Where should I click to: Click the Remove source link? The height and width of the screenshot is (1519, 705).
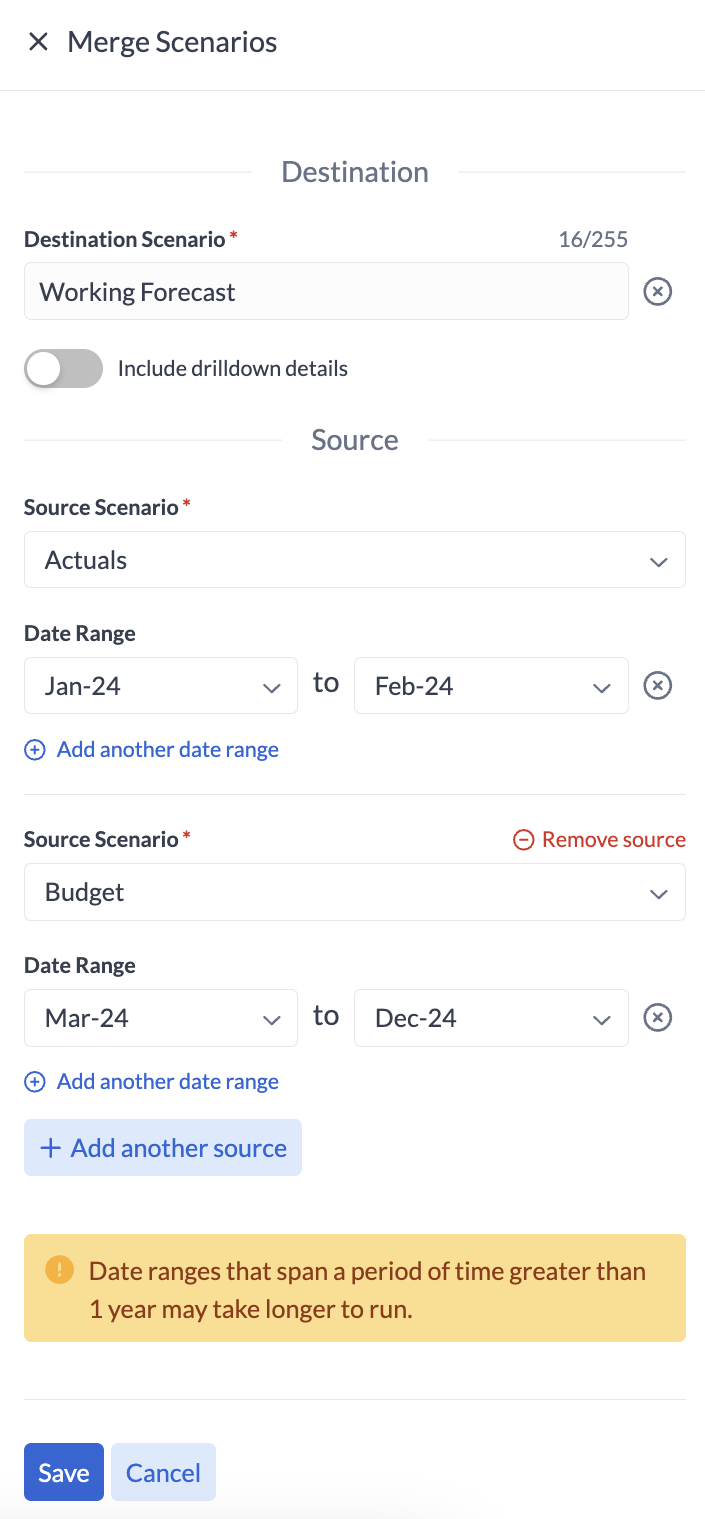click(x=613, y=840)
